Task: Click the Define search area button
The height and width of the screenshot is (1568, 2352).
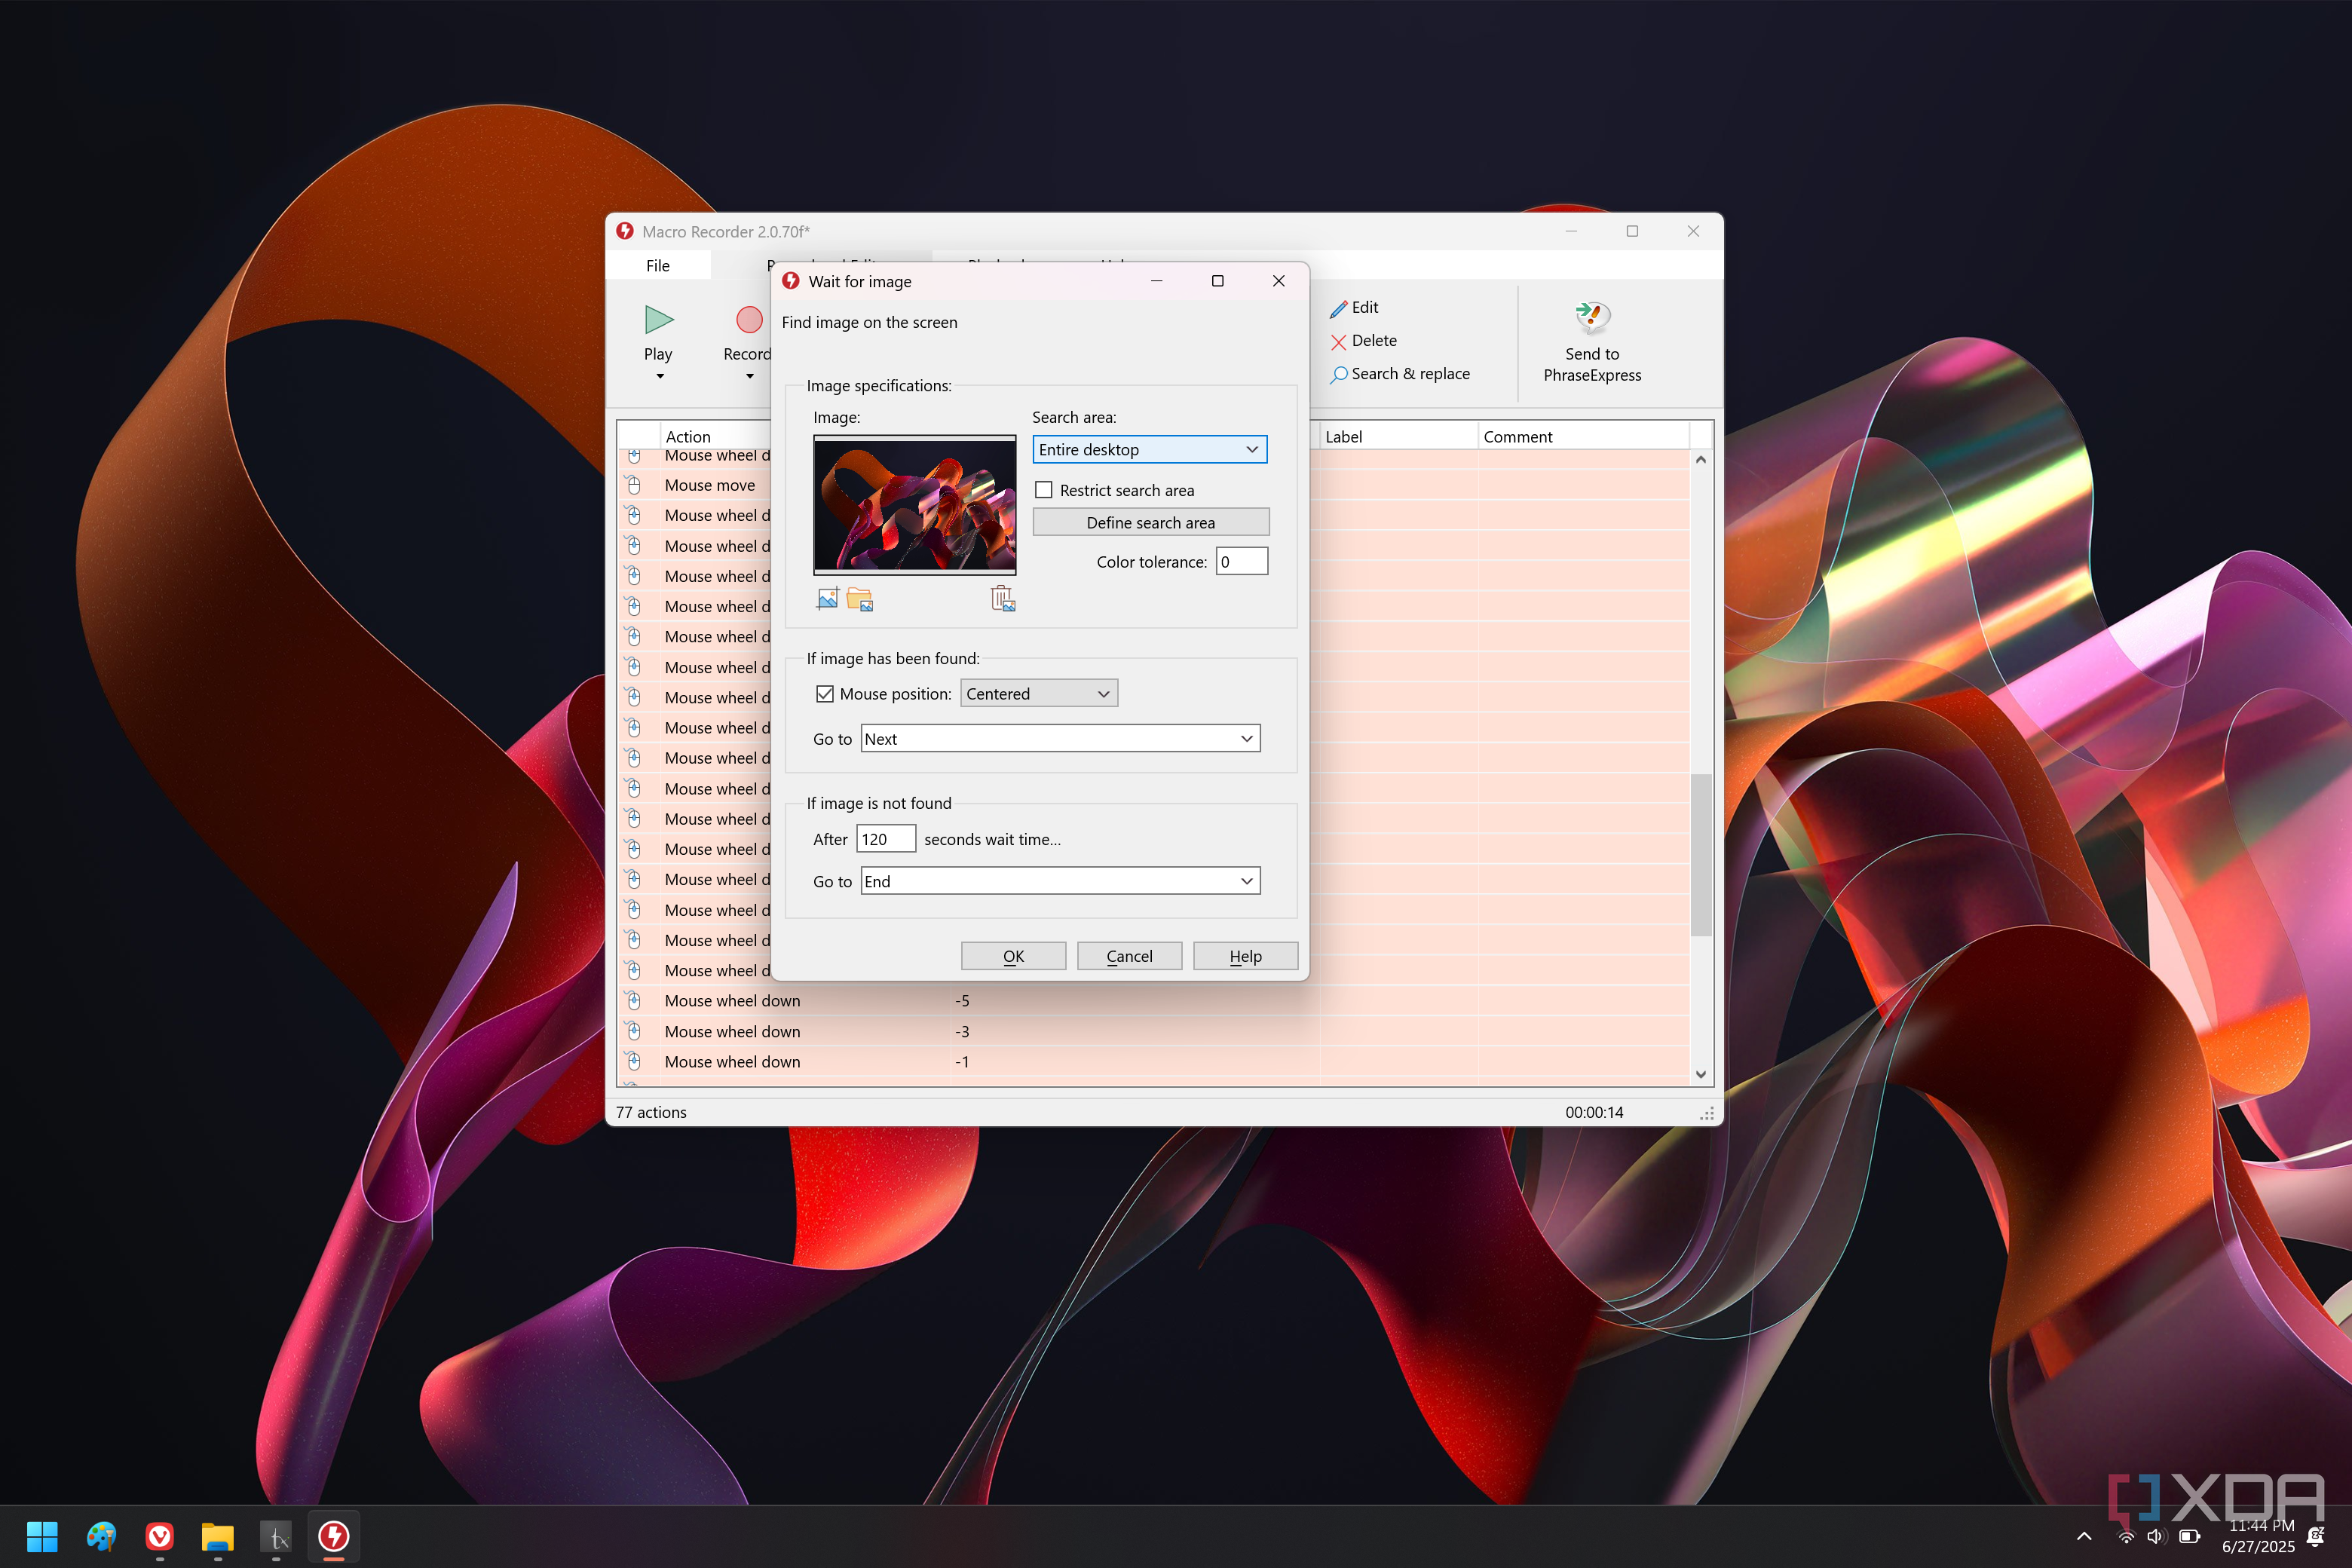Action: 1151,522
